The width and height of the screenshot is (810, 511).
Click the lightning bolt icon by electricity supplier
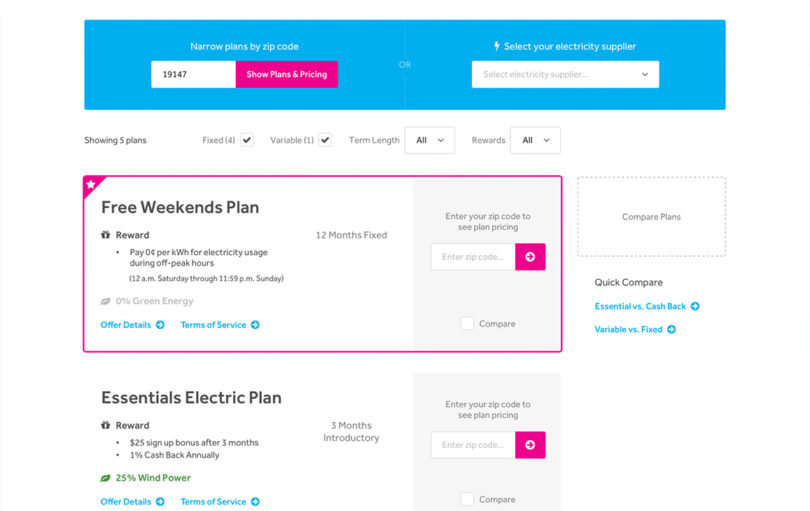click(x=496, y=46)
